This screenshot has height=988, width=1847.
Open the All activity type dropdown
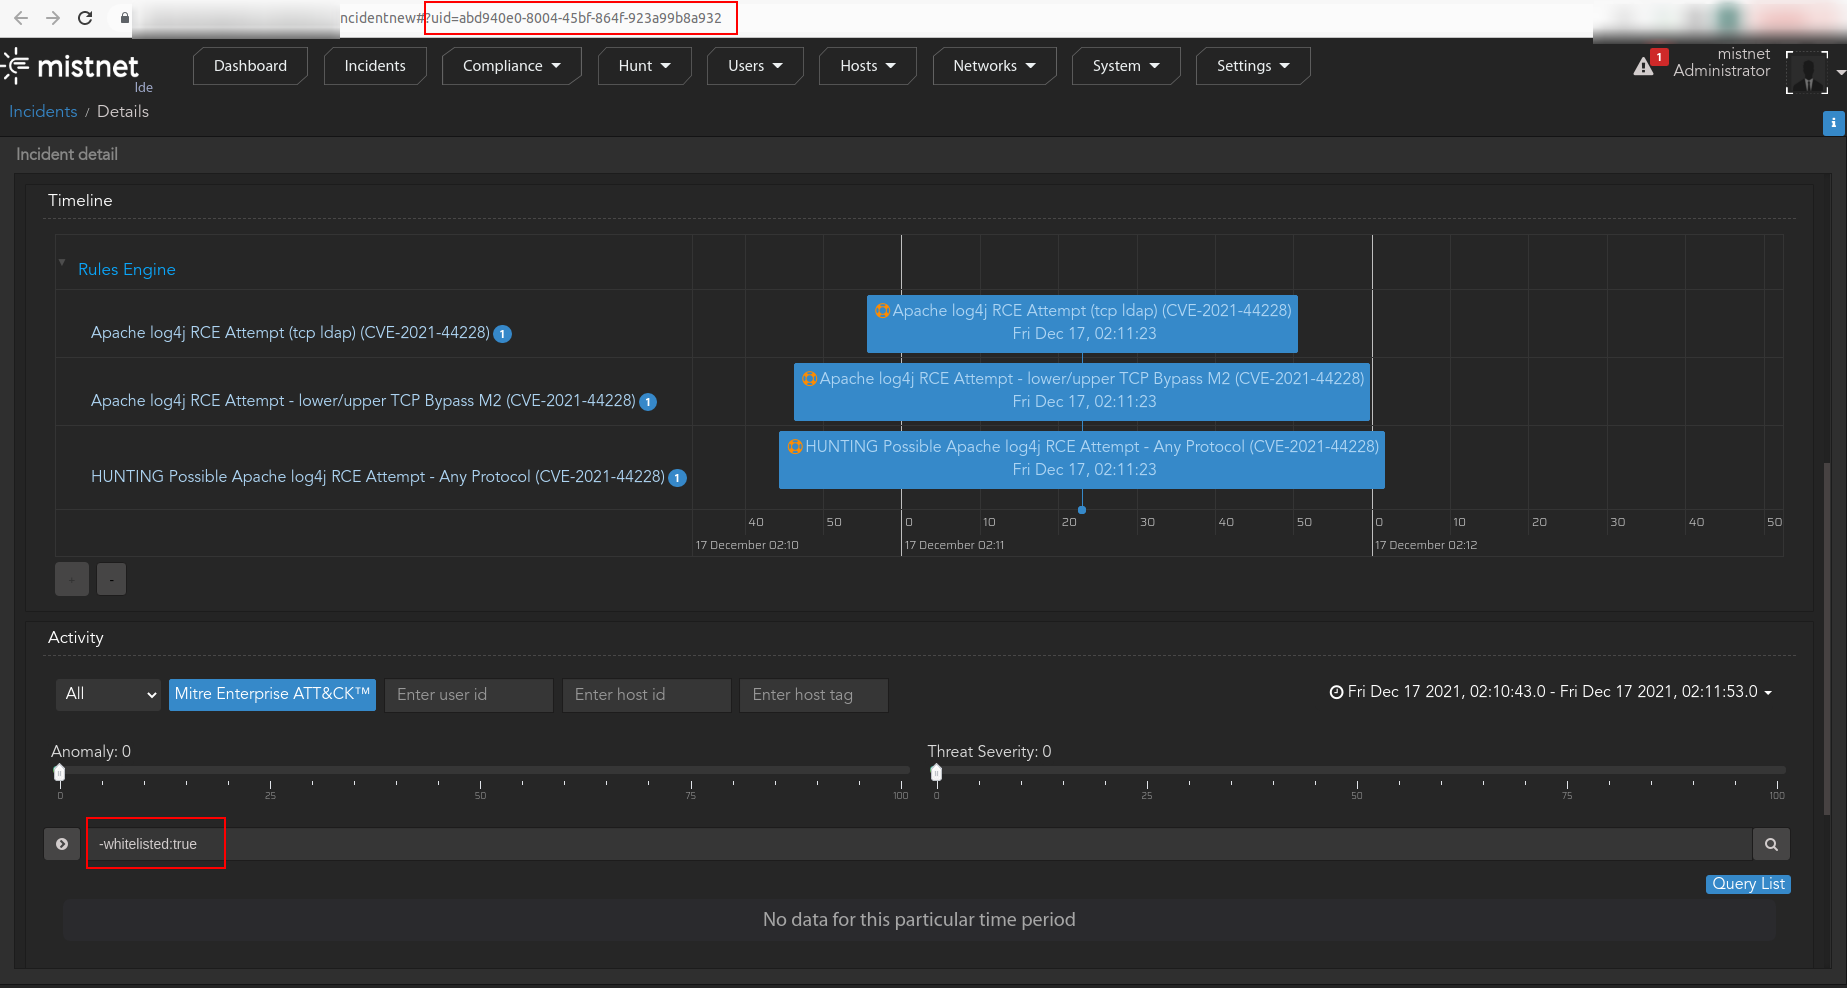pyautogui.click(x=109, y=694)
